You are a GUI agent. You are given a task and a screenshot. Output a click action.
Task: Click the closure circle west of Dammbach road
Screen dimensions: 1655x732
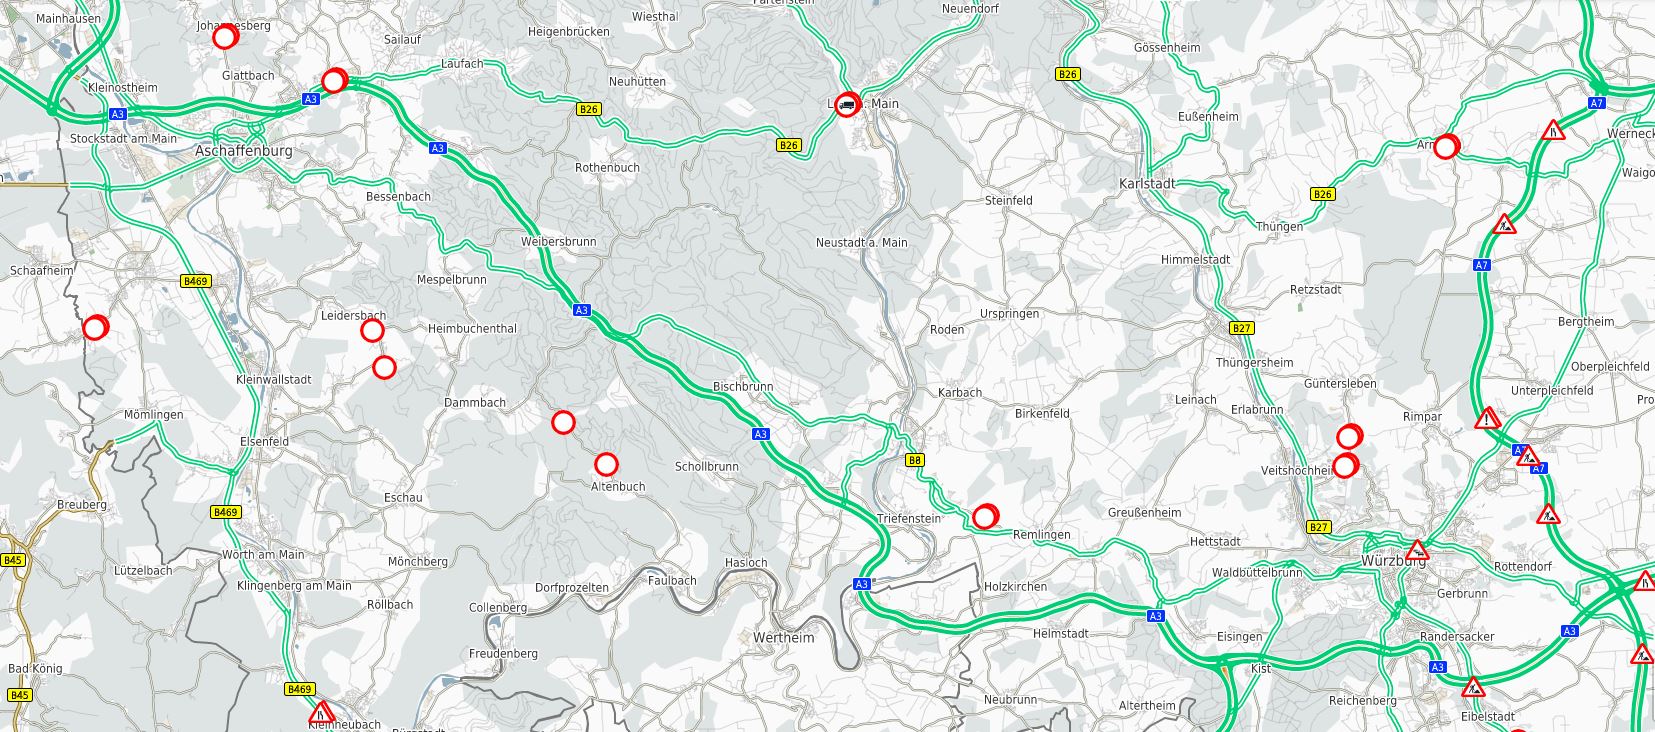click(x=563, y=422)
